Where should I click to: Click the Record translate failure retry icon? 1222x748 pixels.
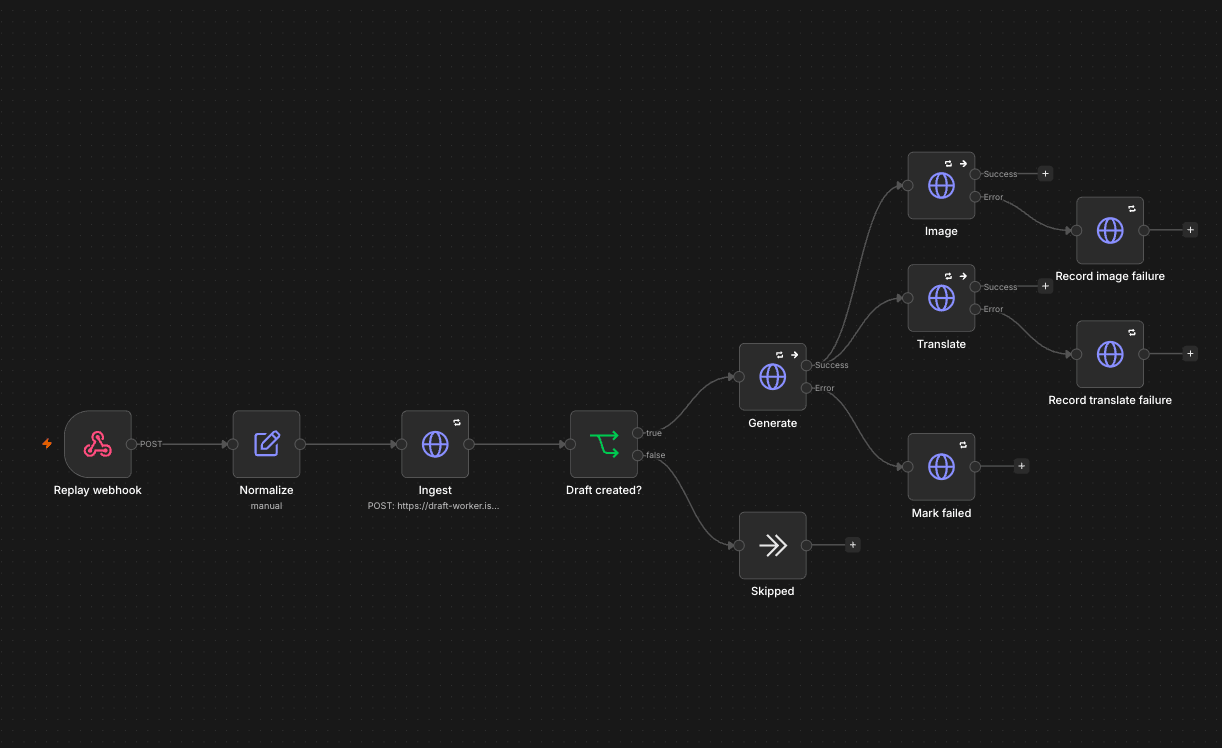1132,332
